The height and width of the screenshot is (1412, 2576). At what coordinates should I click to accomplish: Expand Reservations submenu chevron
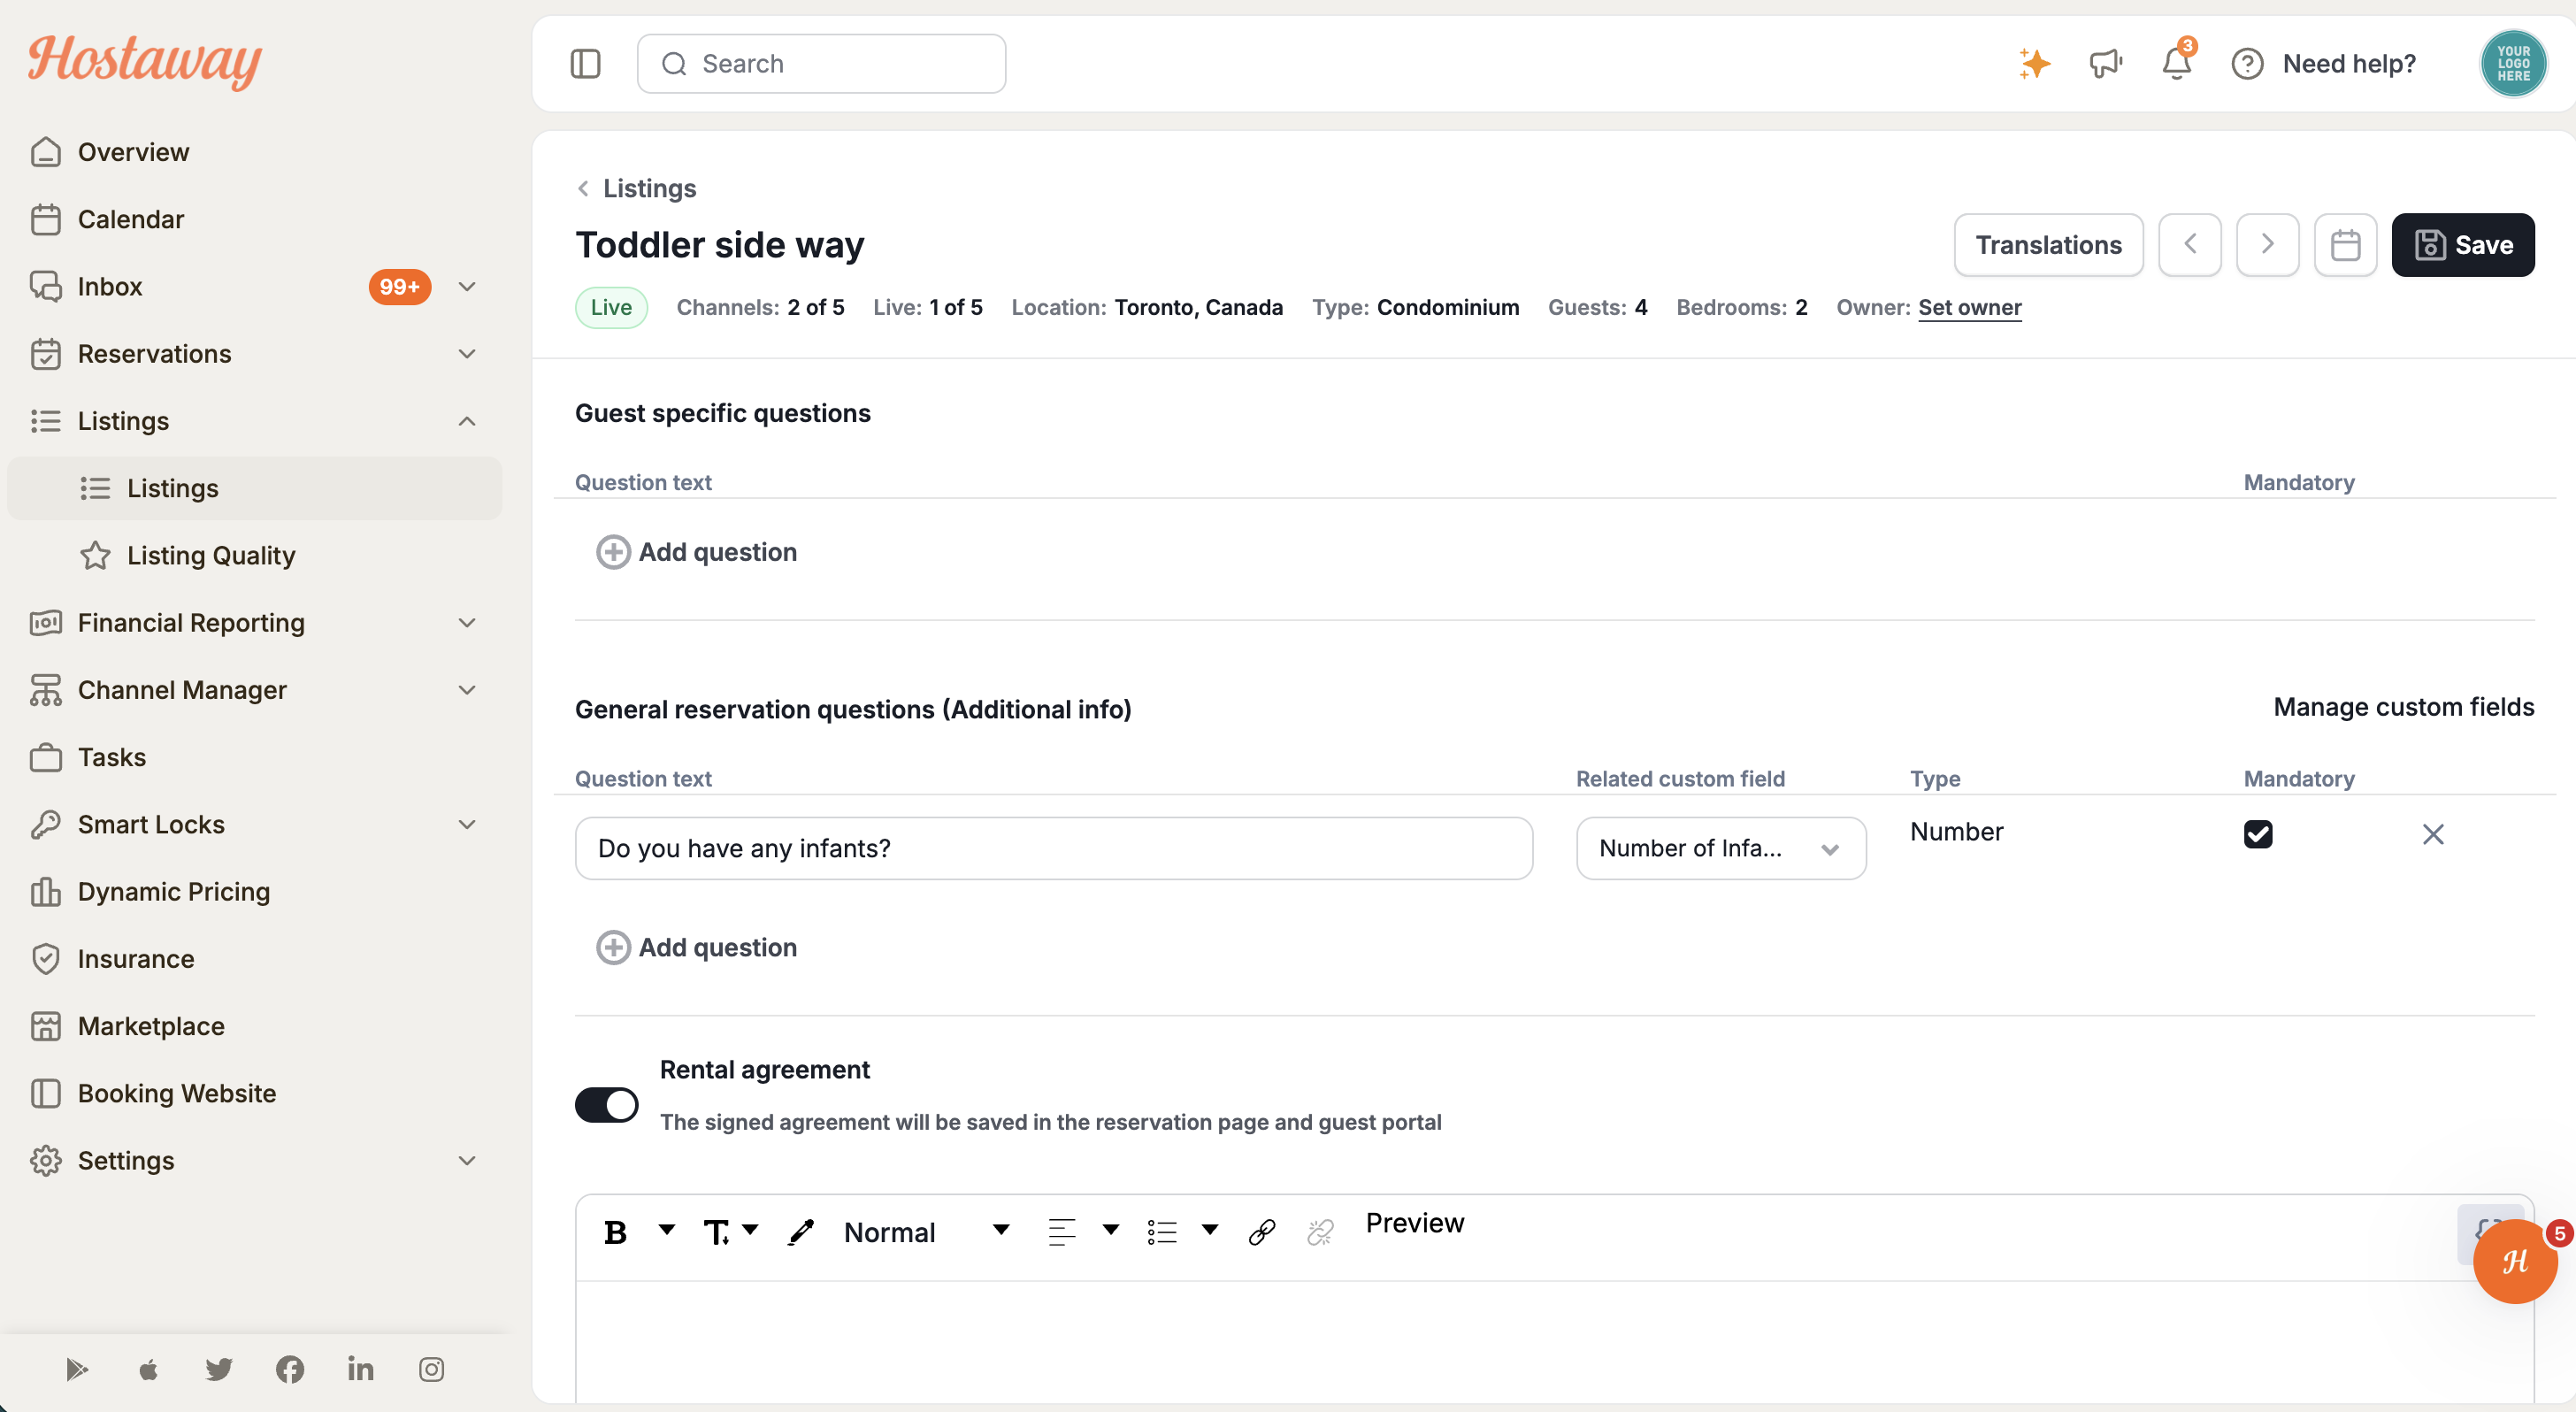pos(467,354)
